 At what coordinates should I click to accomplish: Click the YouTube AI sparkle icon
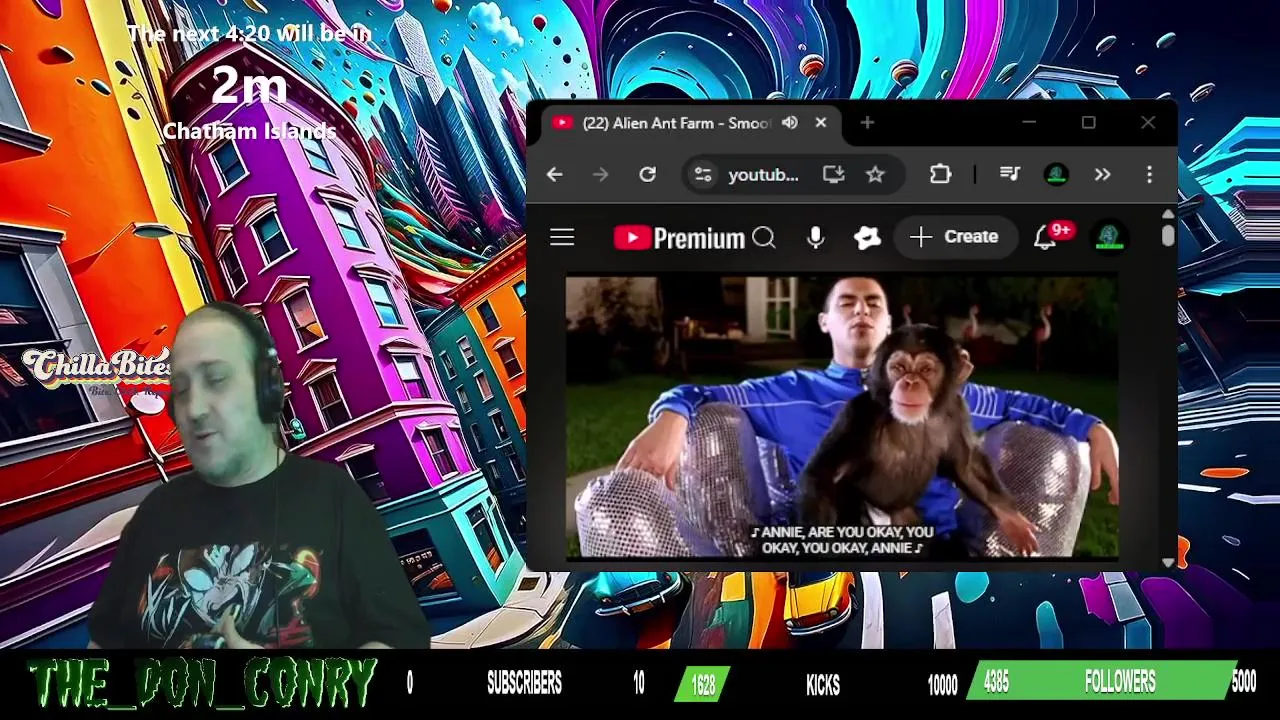867,237
